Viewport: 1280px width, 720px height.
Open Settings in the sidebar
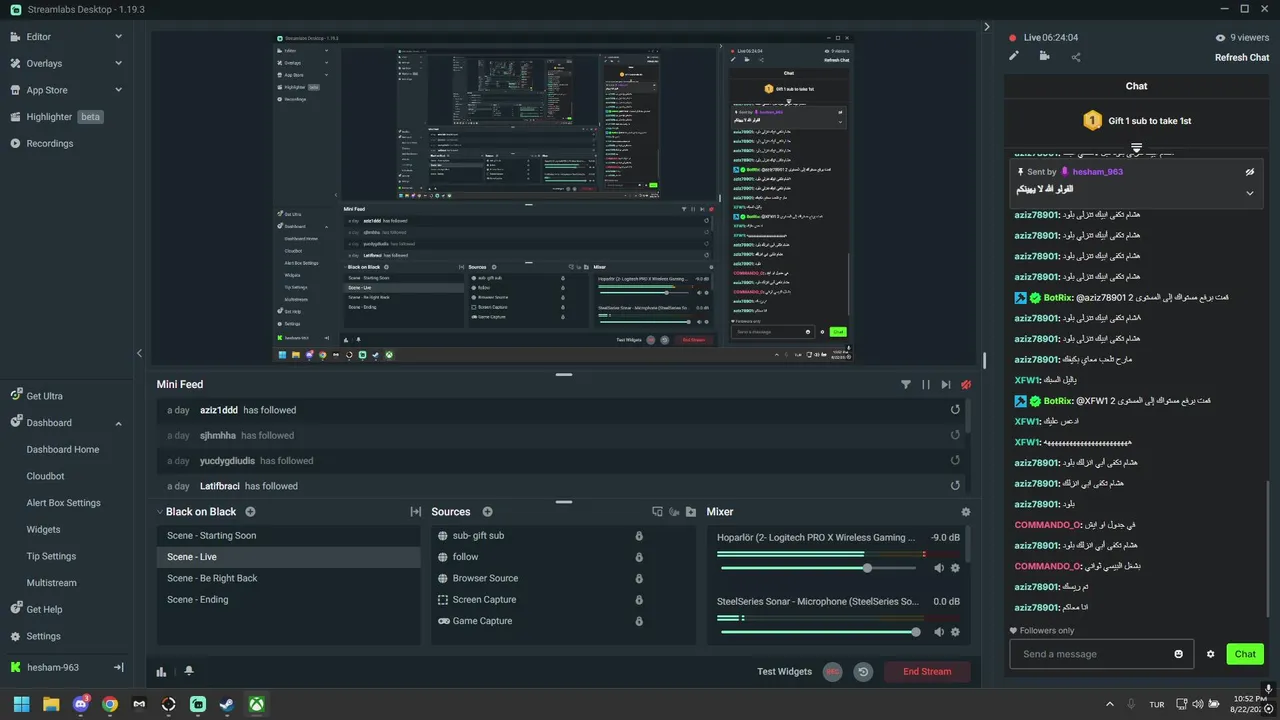click(x=43, y=636)
